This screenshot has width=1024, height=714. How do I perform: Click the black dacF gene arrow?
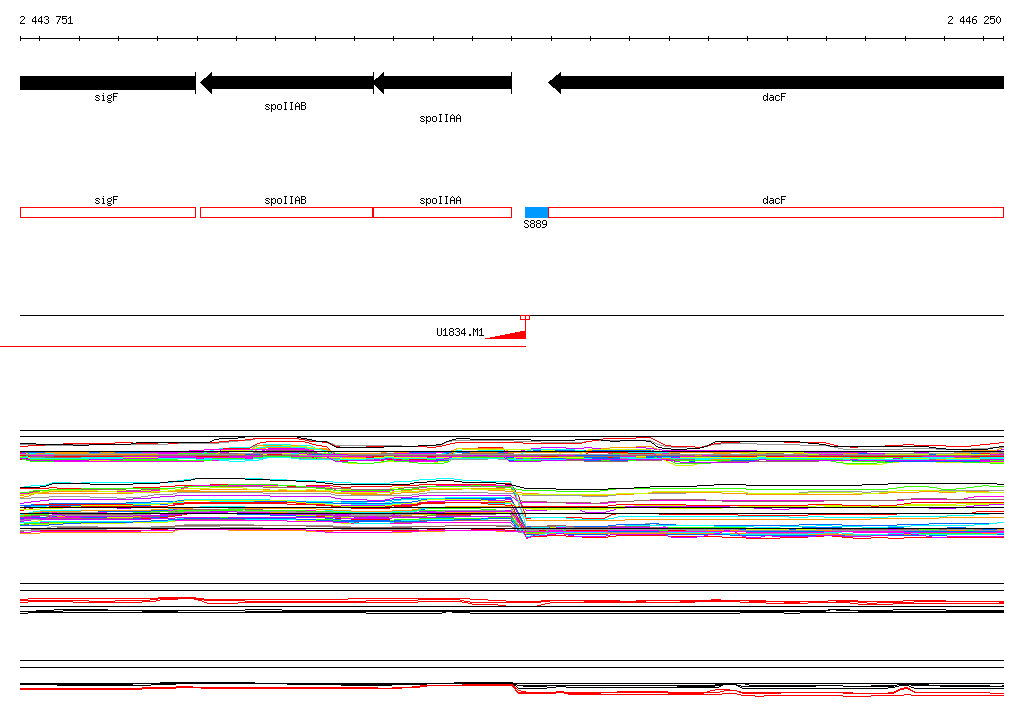[776, 83]
